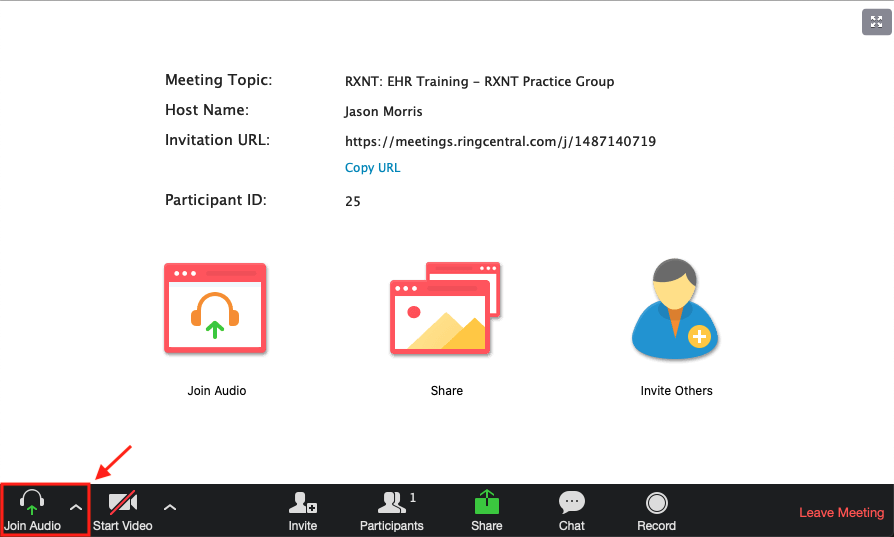Viewport: 894px width, 537px height.
Task: Start Video using the crossed camera icon
Action: click(x=123, y=510)
